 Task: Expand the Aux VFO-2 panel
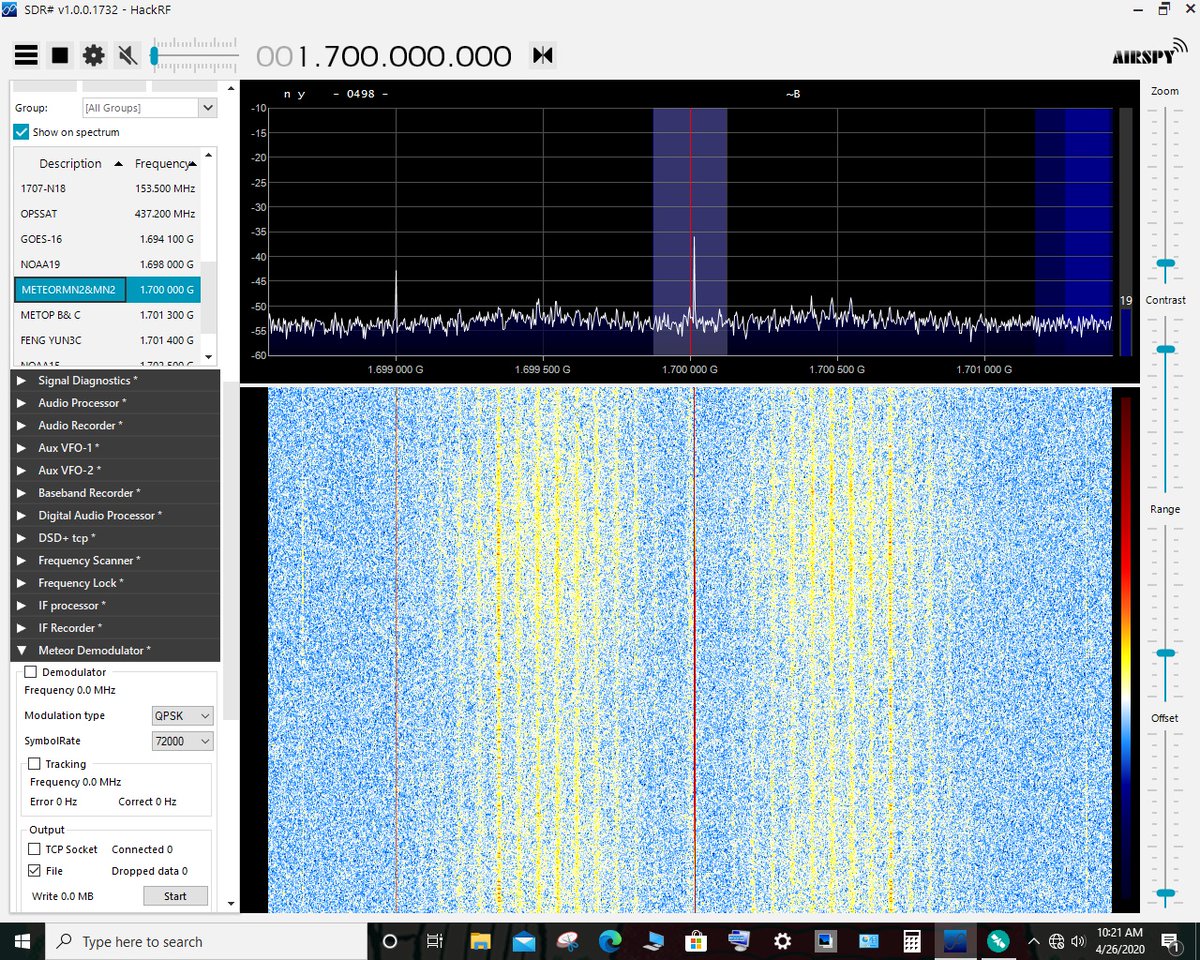coord(115,471)
